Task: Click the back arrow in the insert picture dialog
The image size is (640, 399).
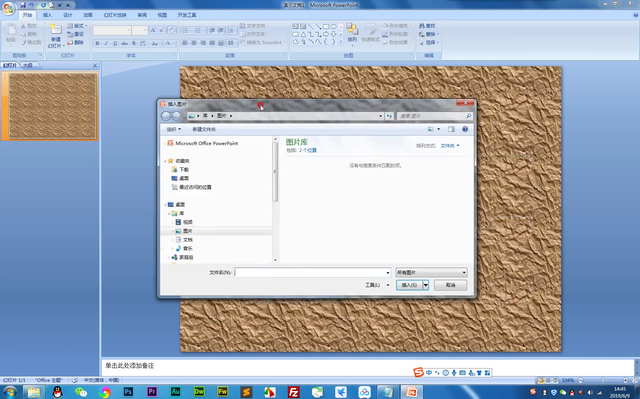Action: click(166, 116)
